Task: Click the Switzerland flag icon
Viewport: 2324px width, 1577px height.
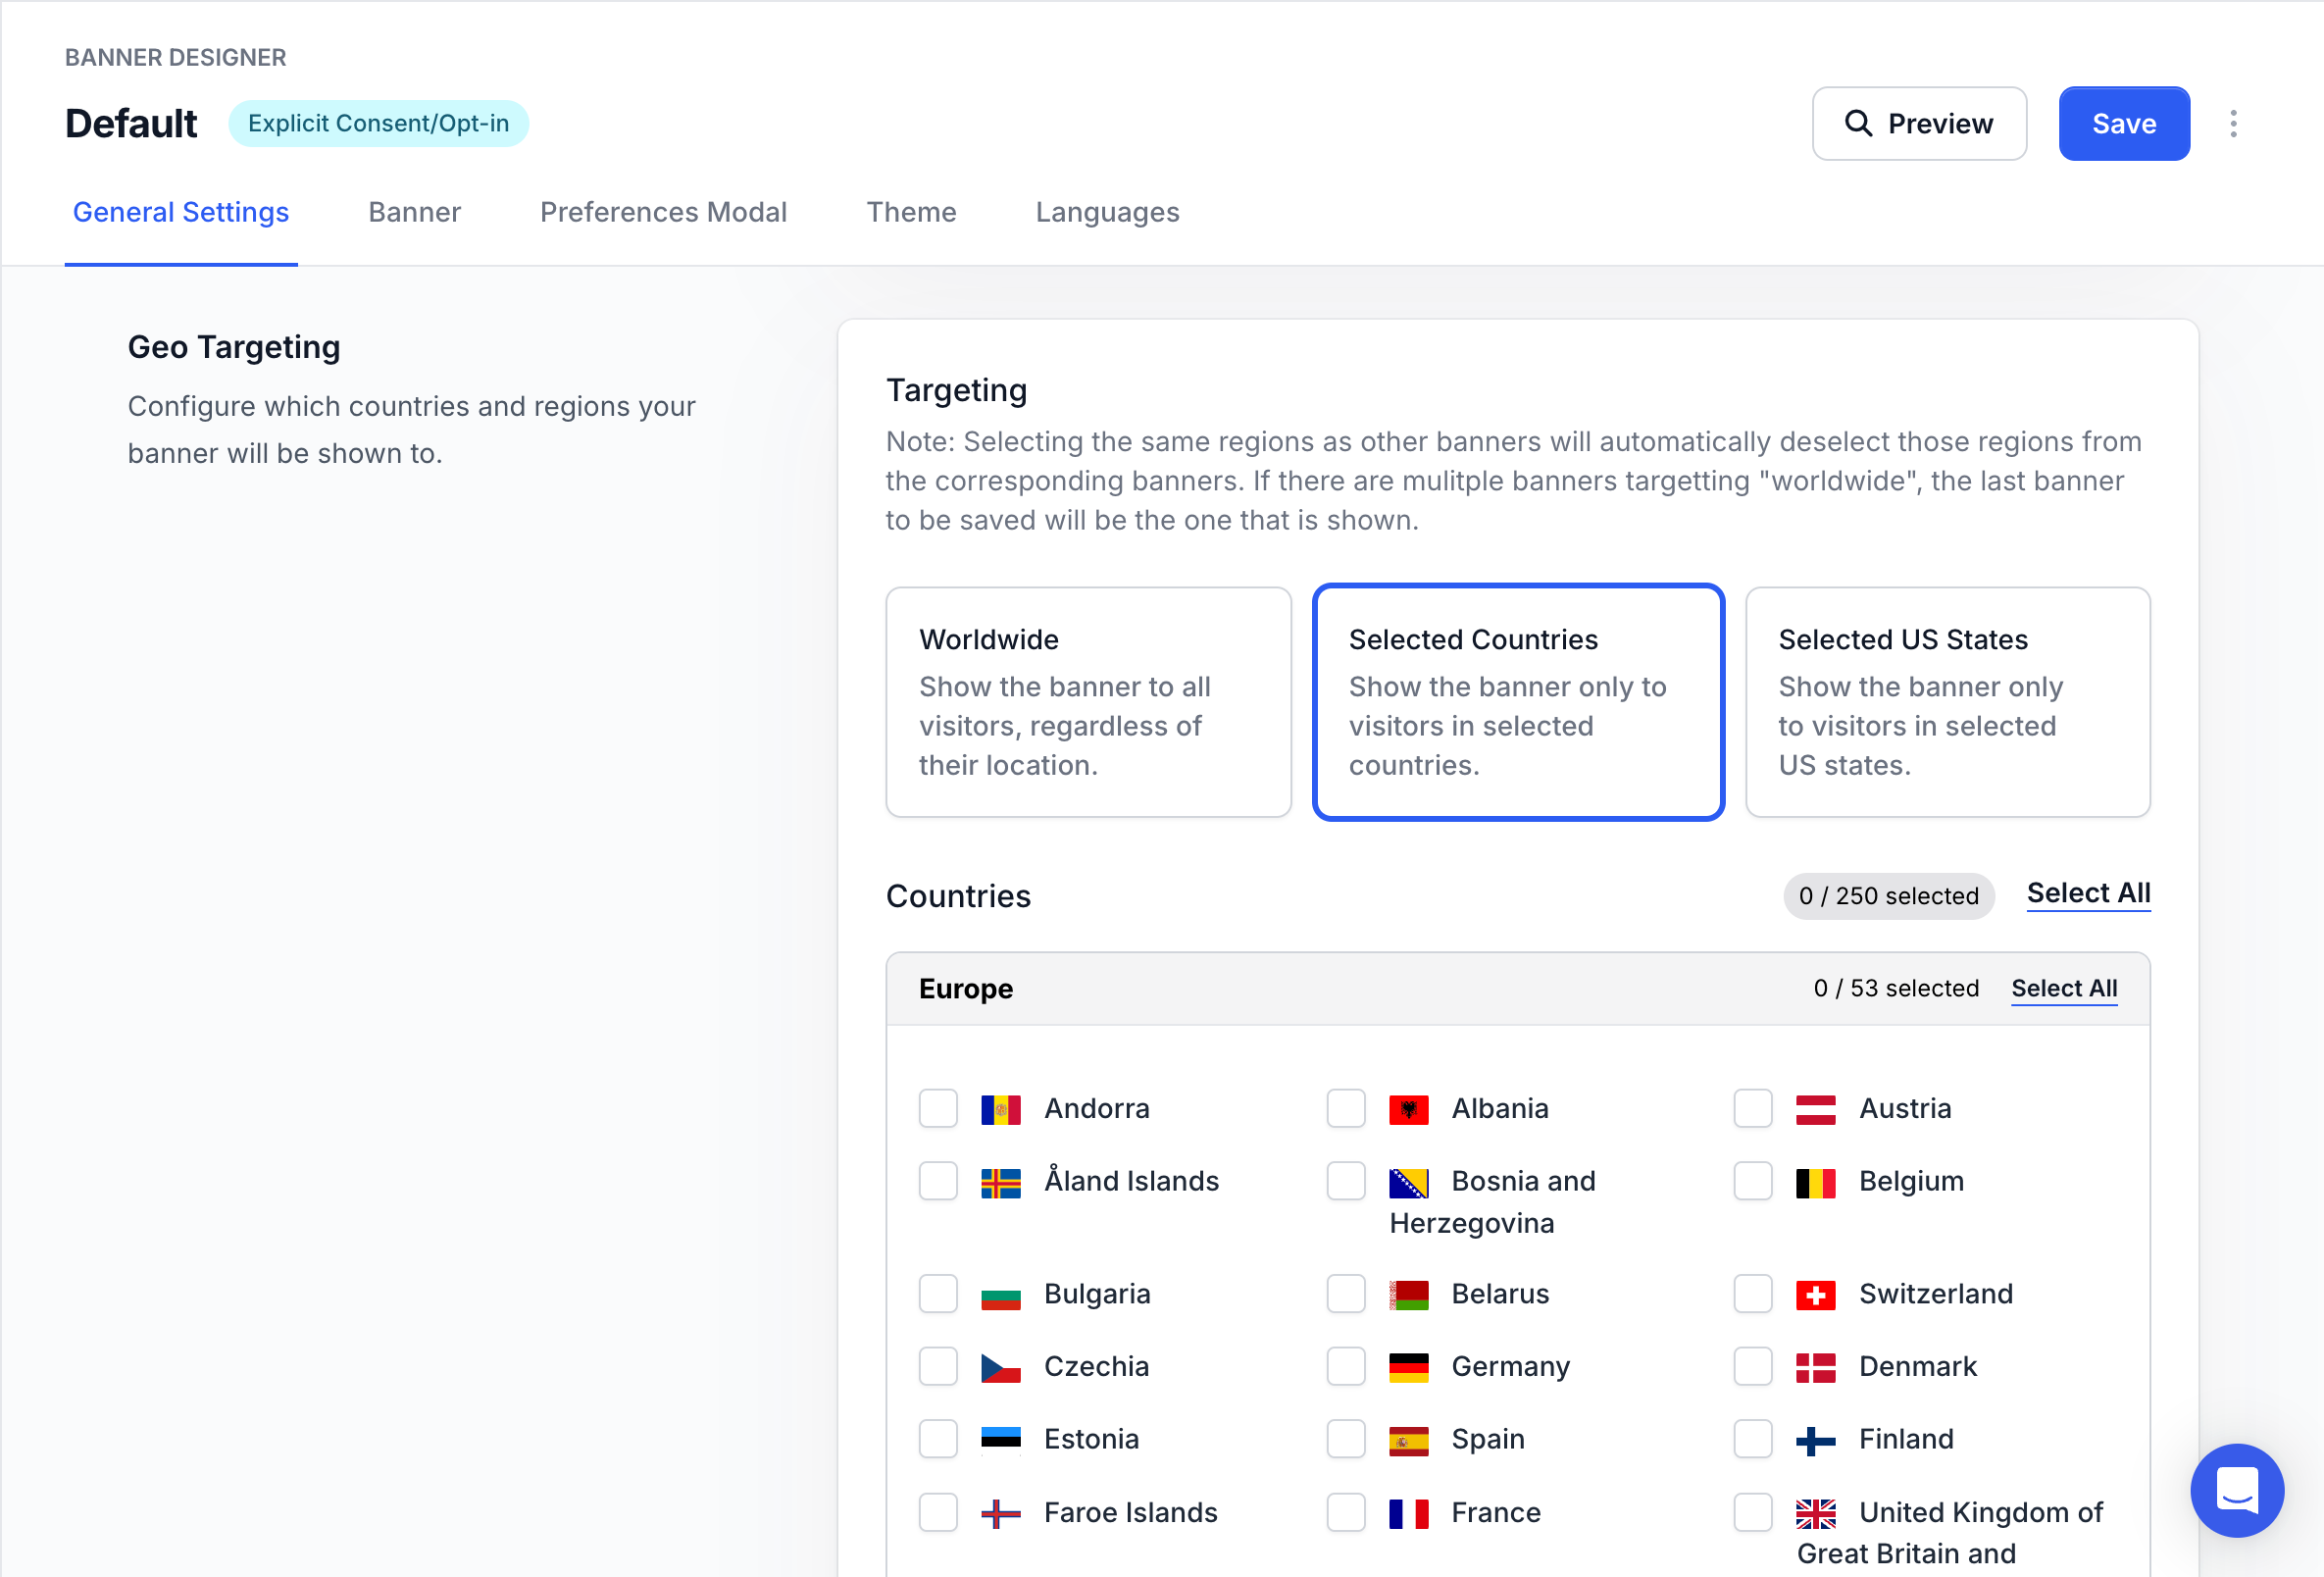Action: (x=1815, y=1295)
